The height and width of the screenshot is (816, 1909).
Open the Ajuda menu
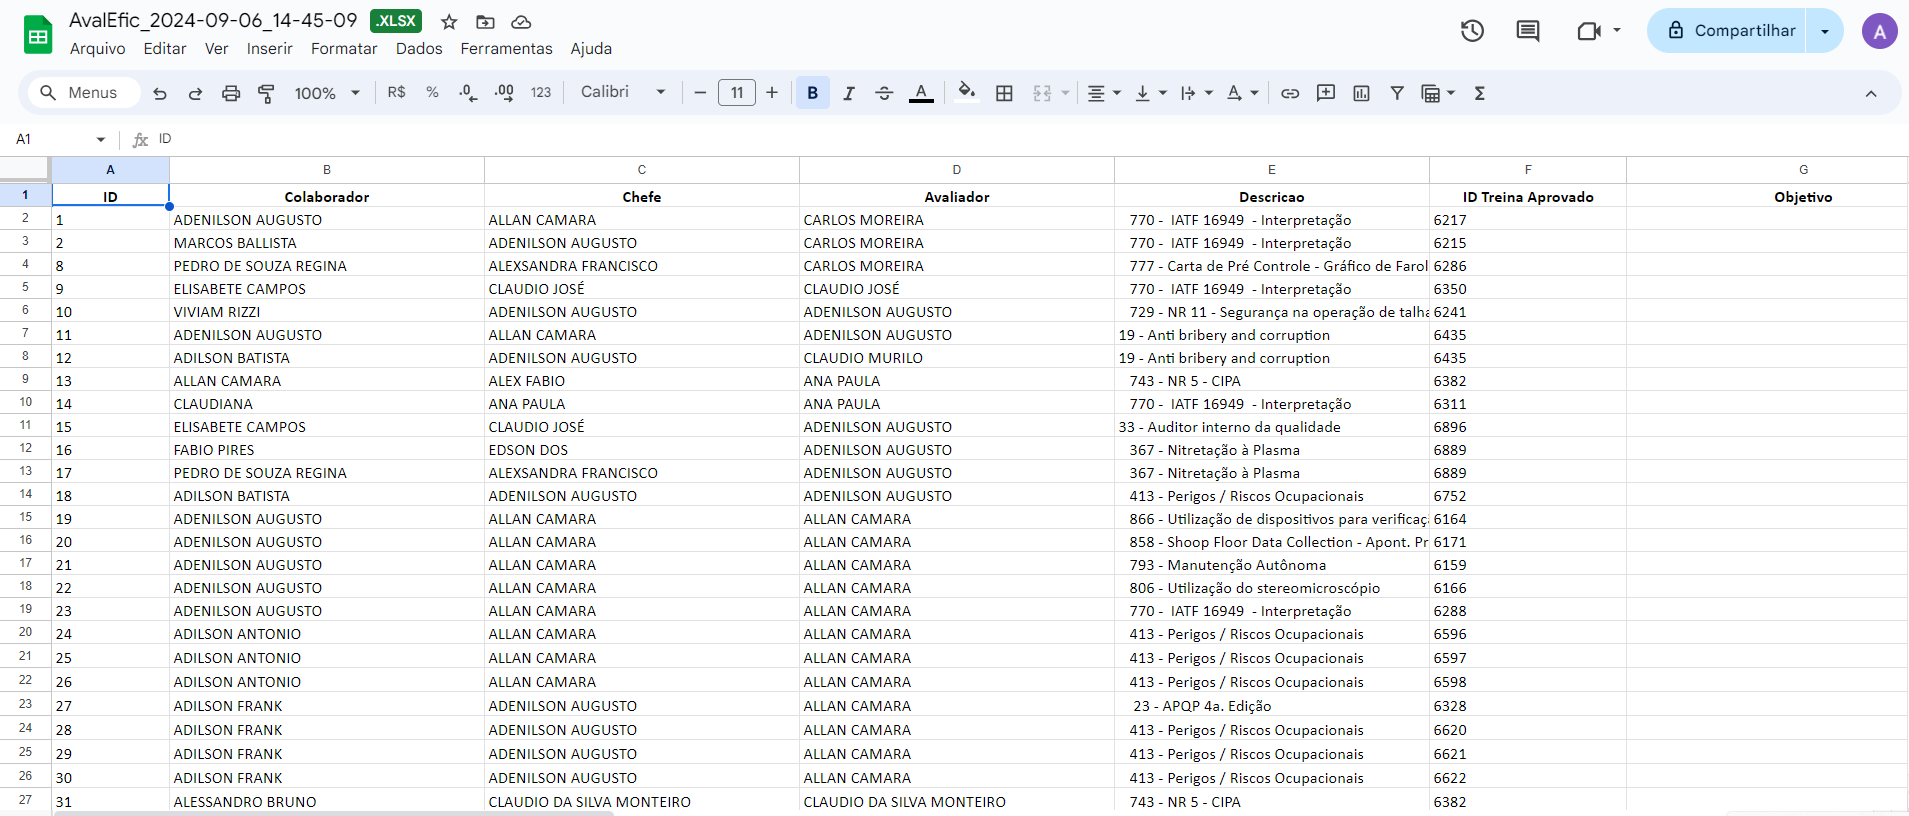[x=591, y=48]
